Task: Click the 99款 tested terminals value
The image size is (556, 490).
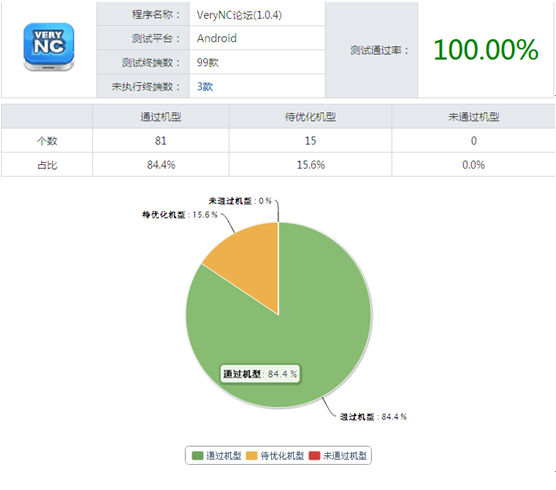Action: 208,62
